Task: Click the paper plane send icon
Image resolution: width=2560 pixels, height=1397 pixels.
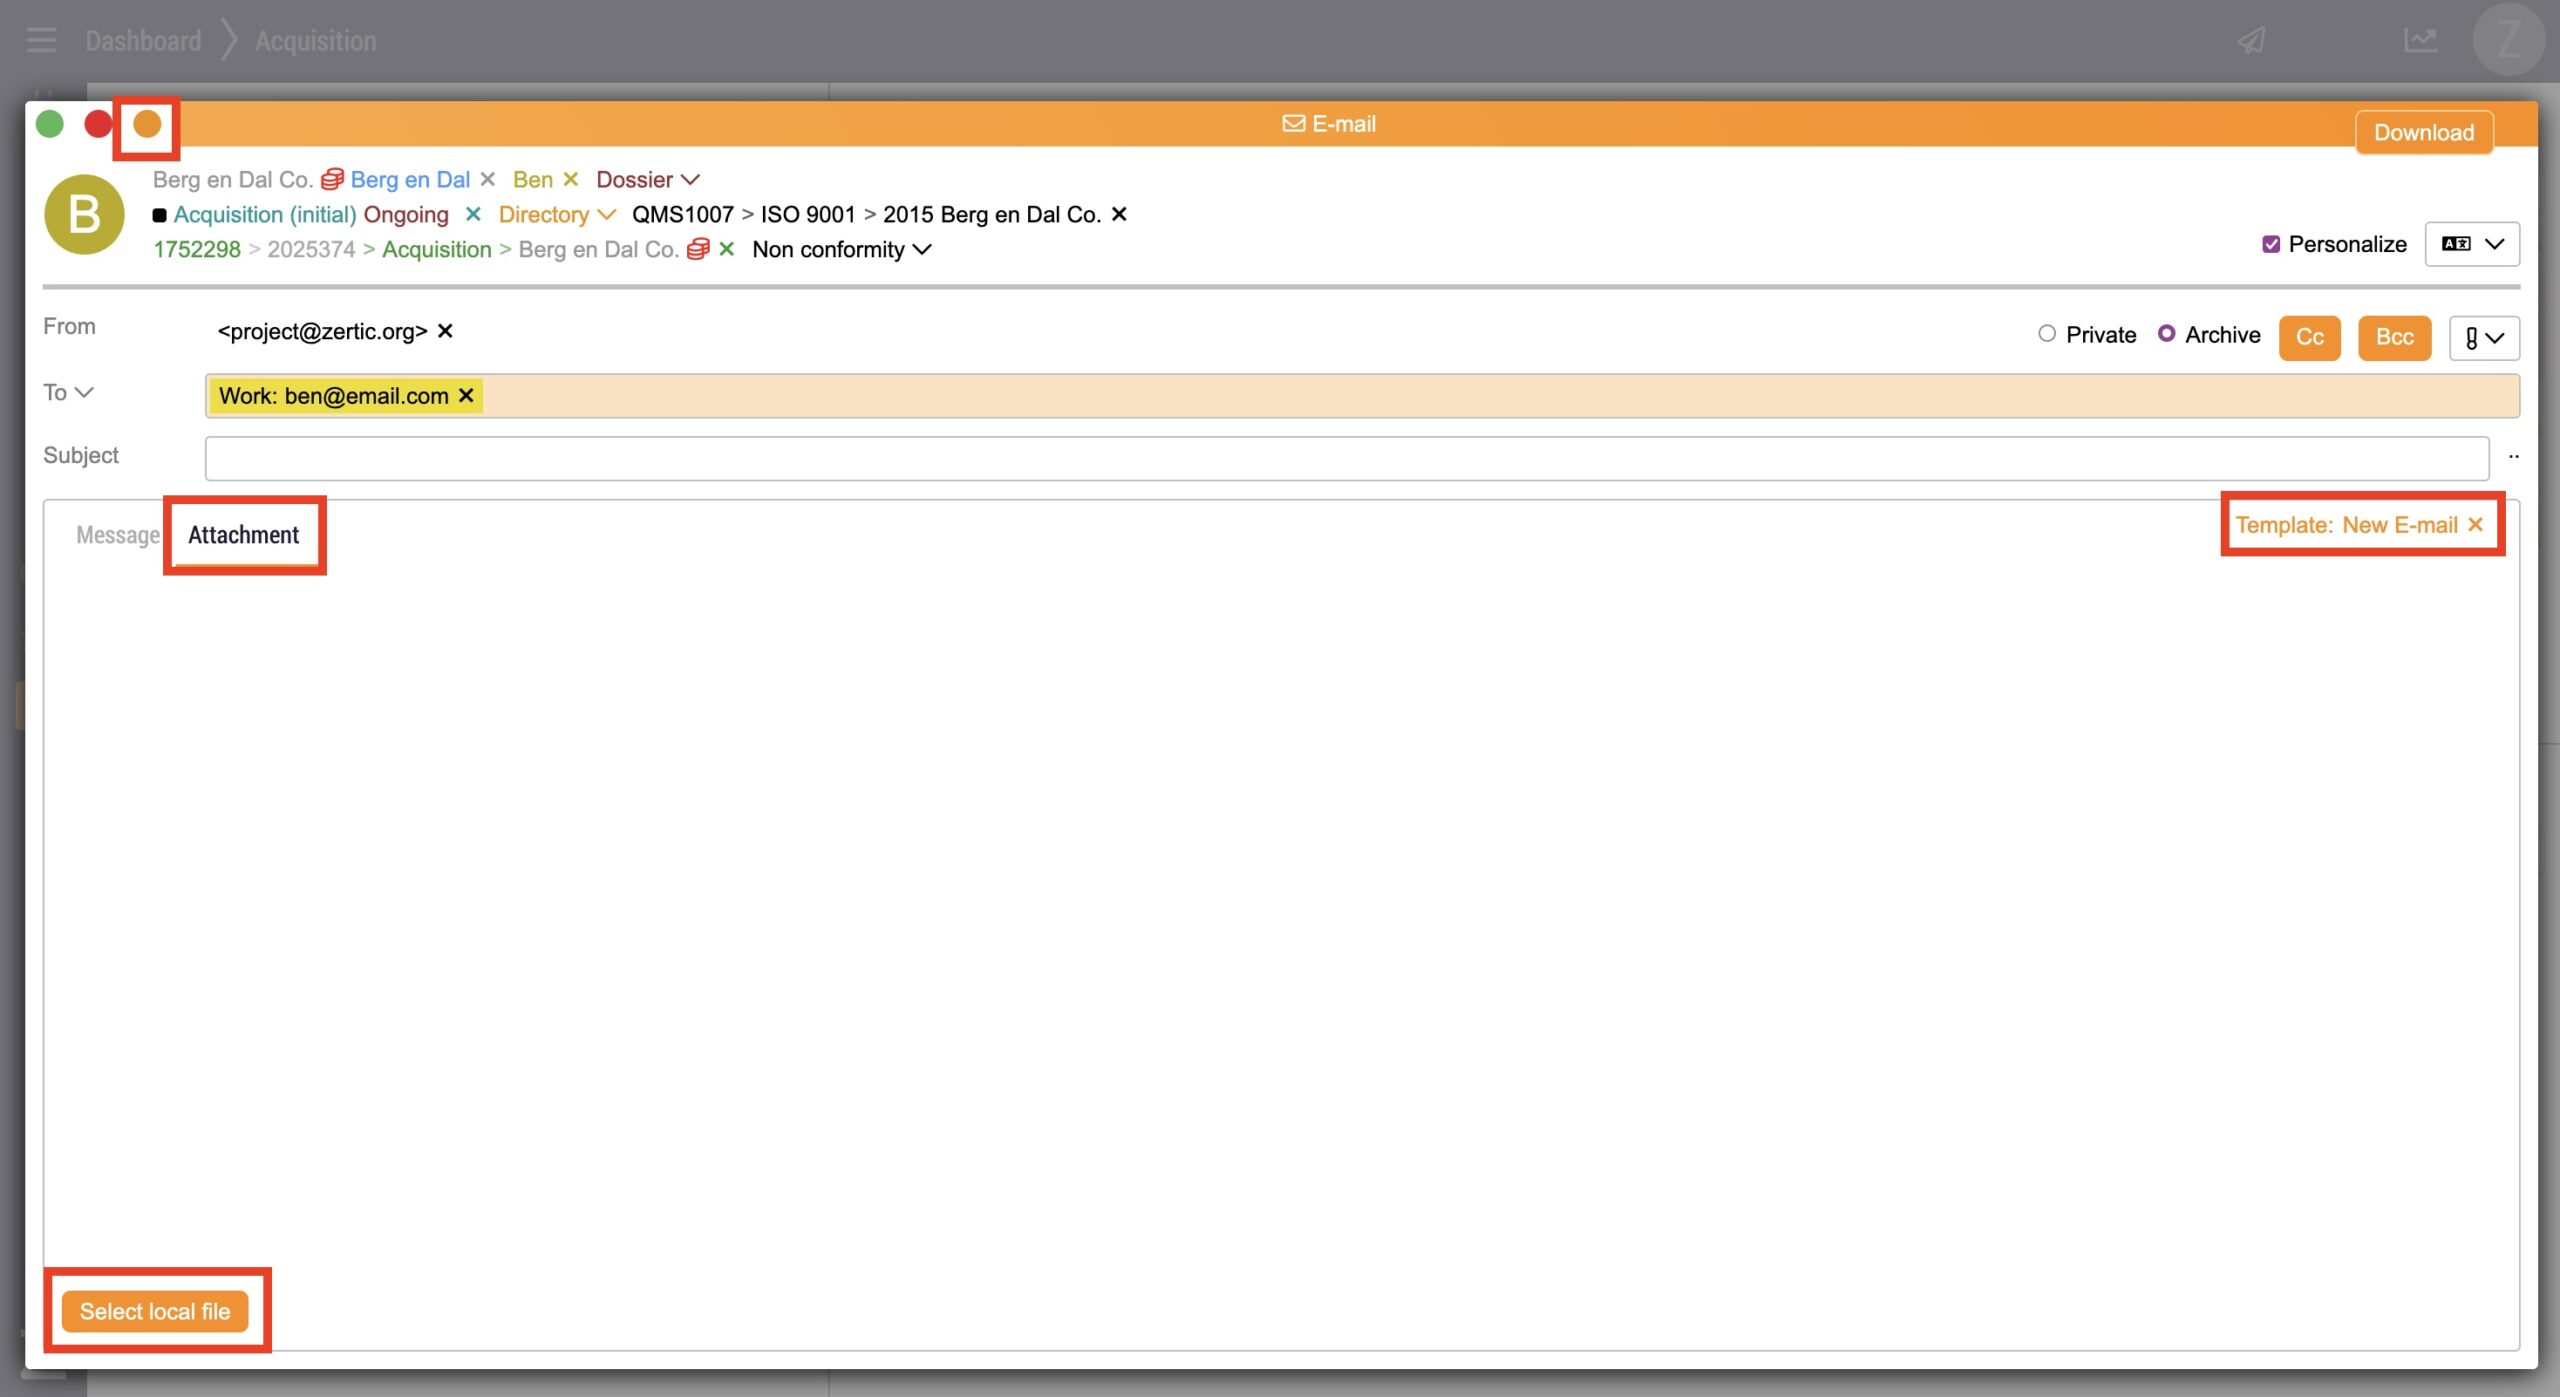Action: tap(2251, 41)
